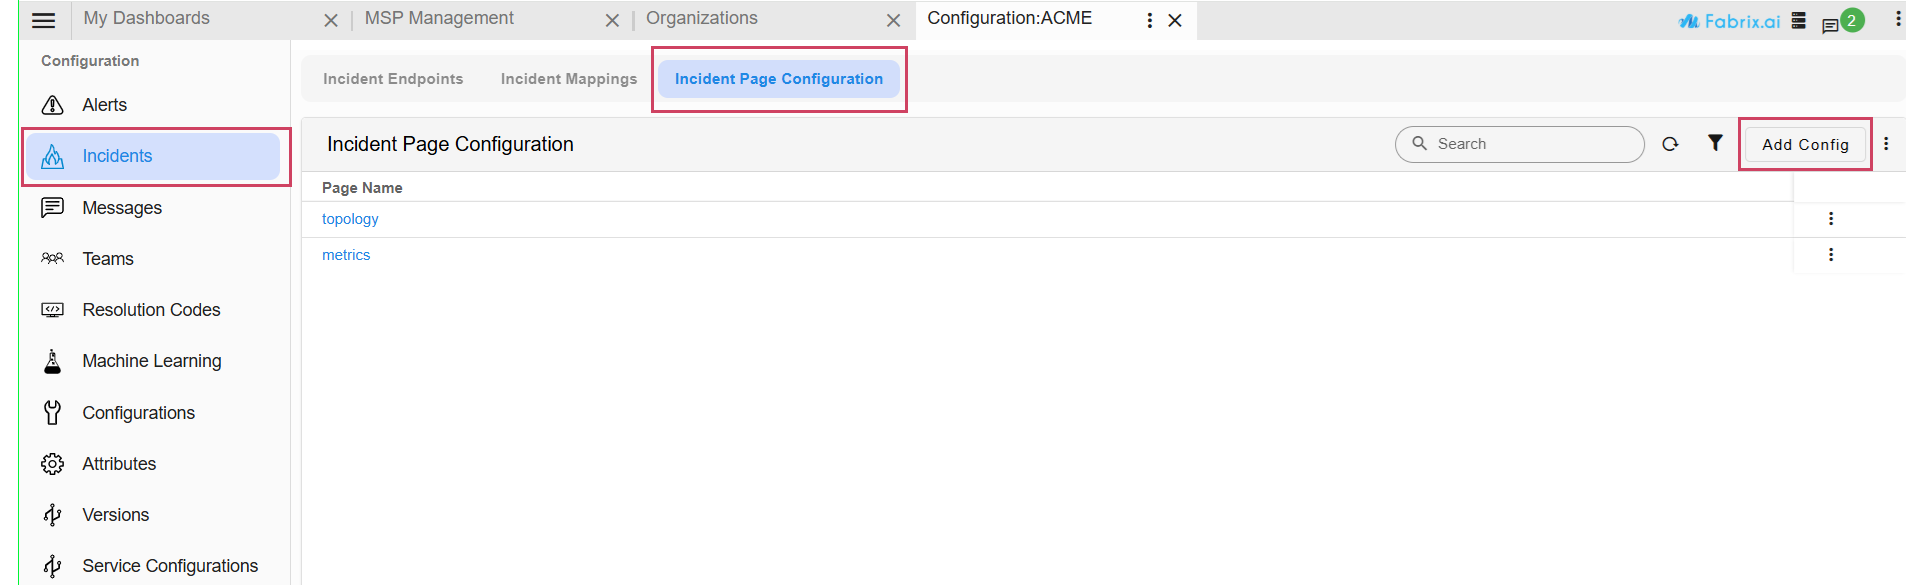Select the Machine Learning flask icon
Screen dimensions: 1906x585
coord(53,361)
